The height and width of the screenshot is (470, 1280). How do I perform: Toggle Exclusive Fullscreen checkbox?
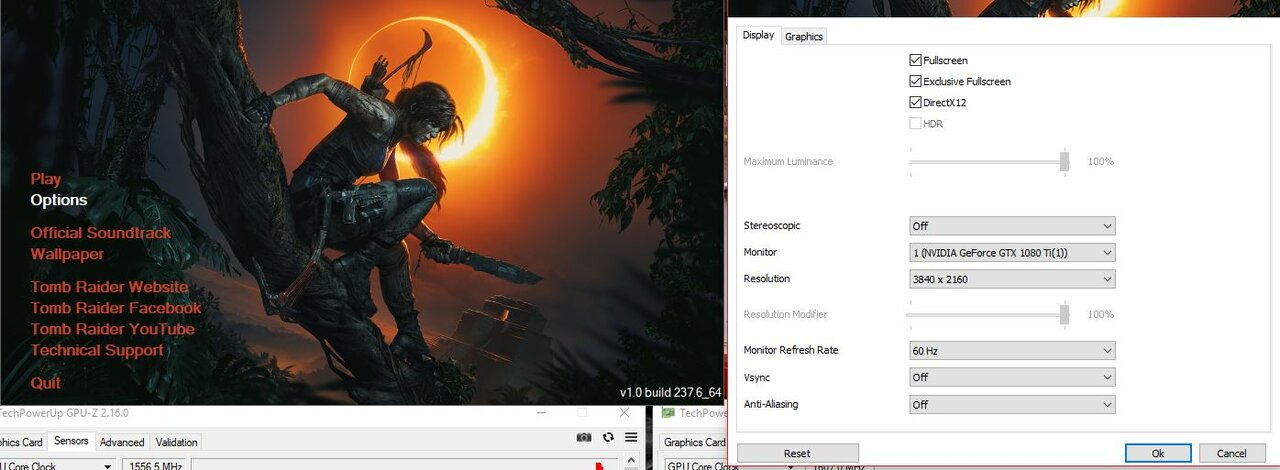coord(915,81)
